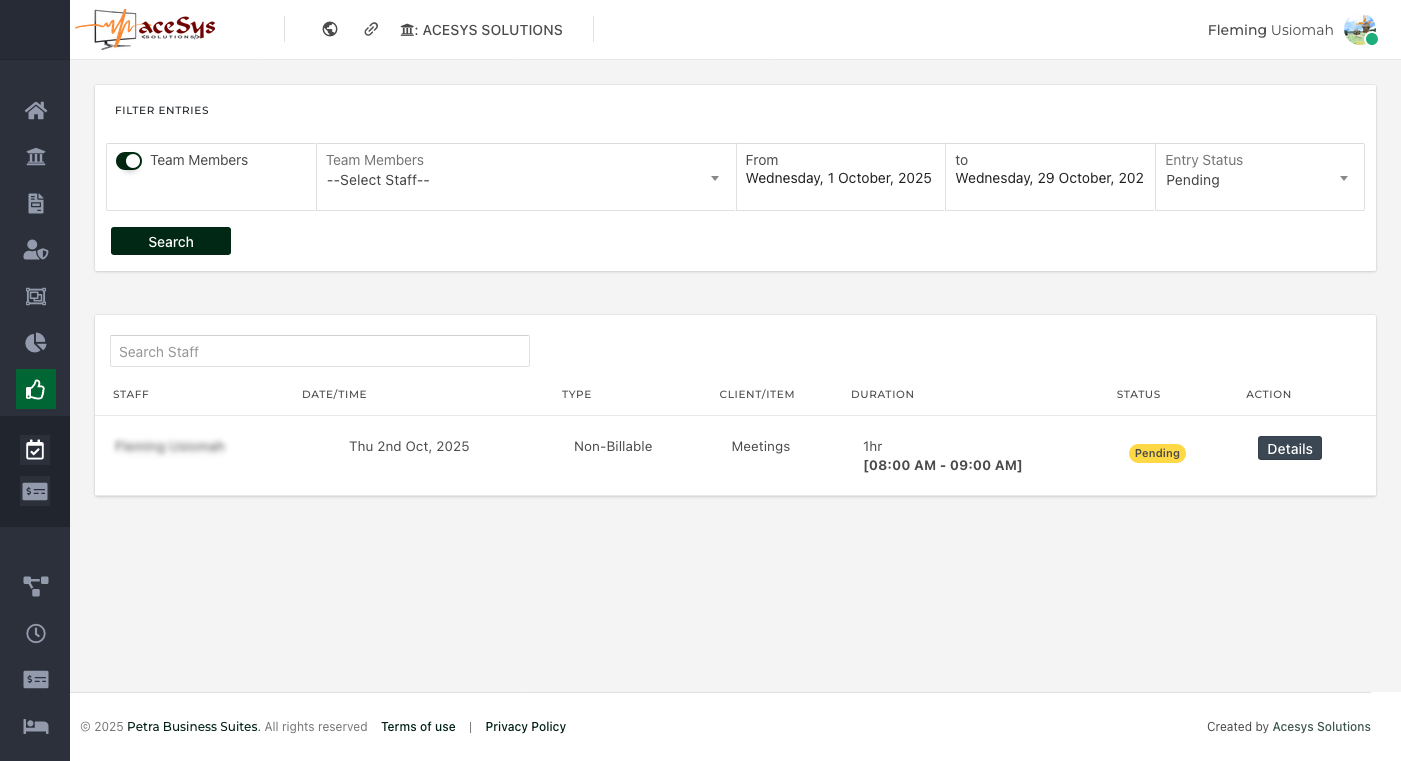Open the From date picker field
Image resolution: width=1401 pixels, height=761 pixels.
pos(839,178)
